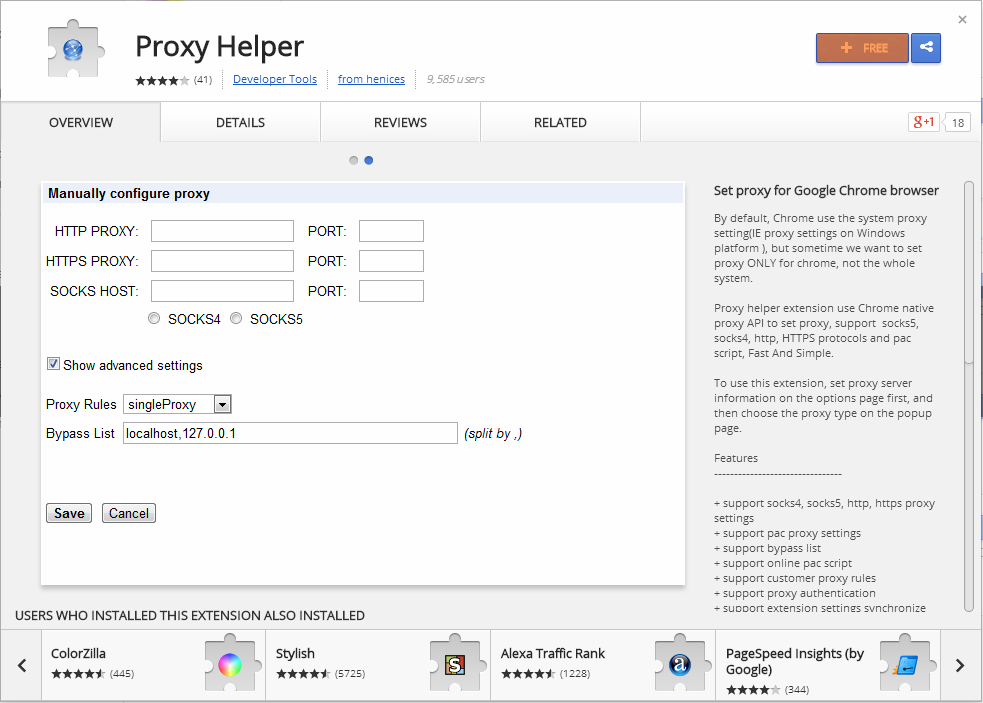Uncheck Show advanced settings checkbox
The image size is (983, 703).
[x=54, y=365]
